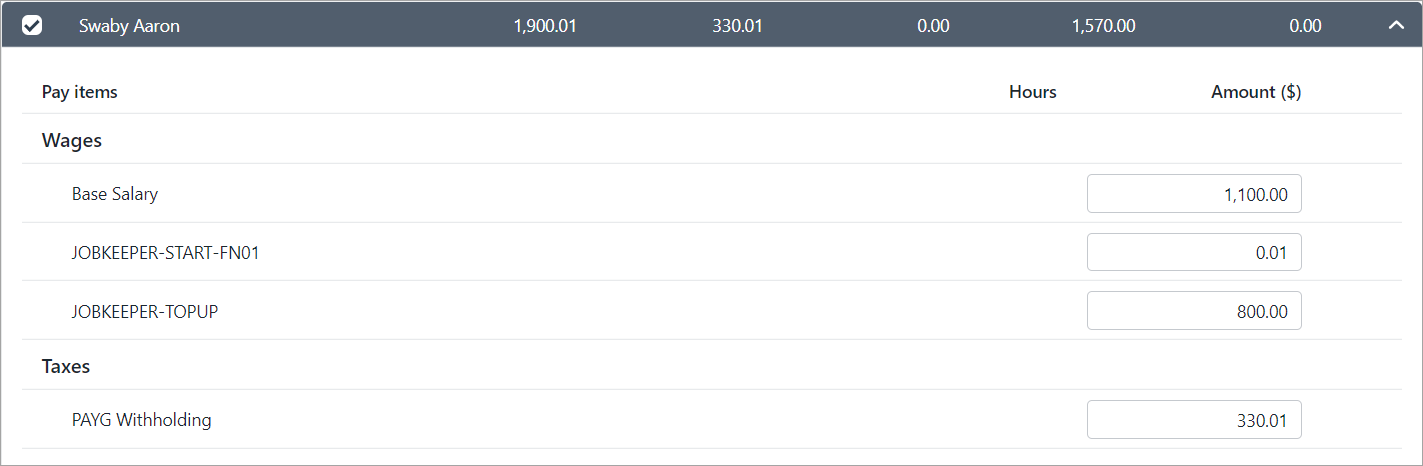Select the PAYG Withholding amount field
1423x466 pixels.
pos(1194,421)
